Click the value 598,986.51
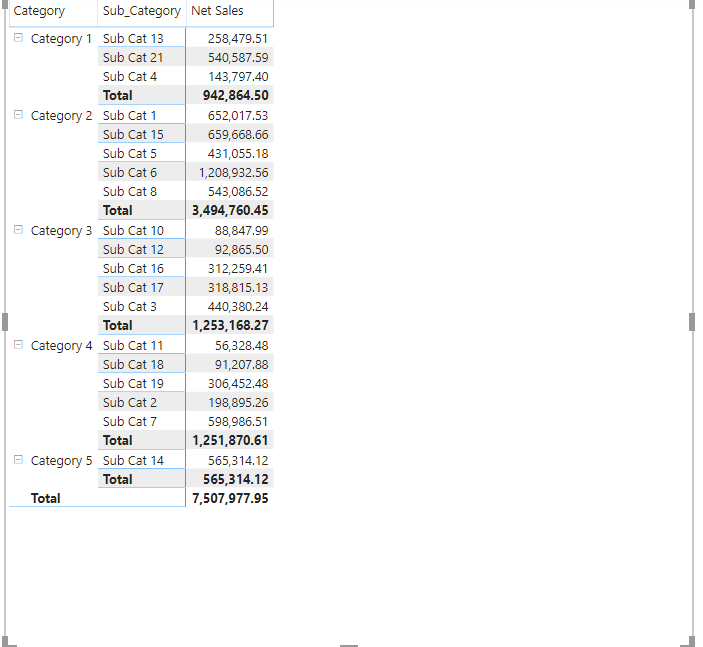Viewport: 703px width, 647px height. click(x=238, y=422)
